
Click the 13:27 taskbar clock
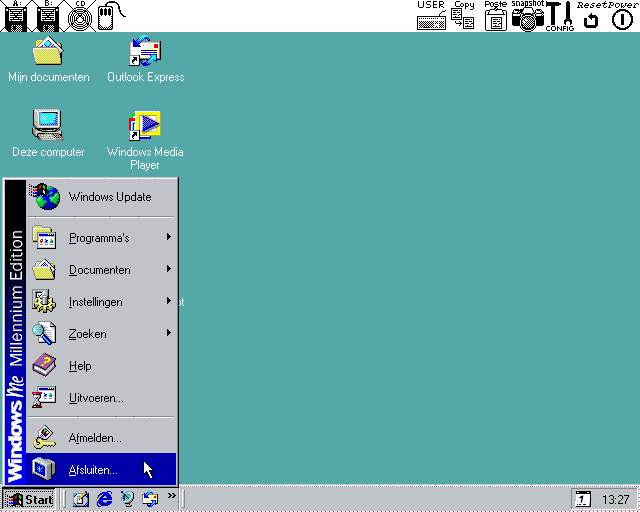coord(616,500)
